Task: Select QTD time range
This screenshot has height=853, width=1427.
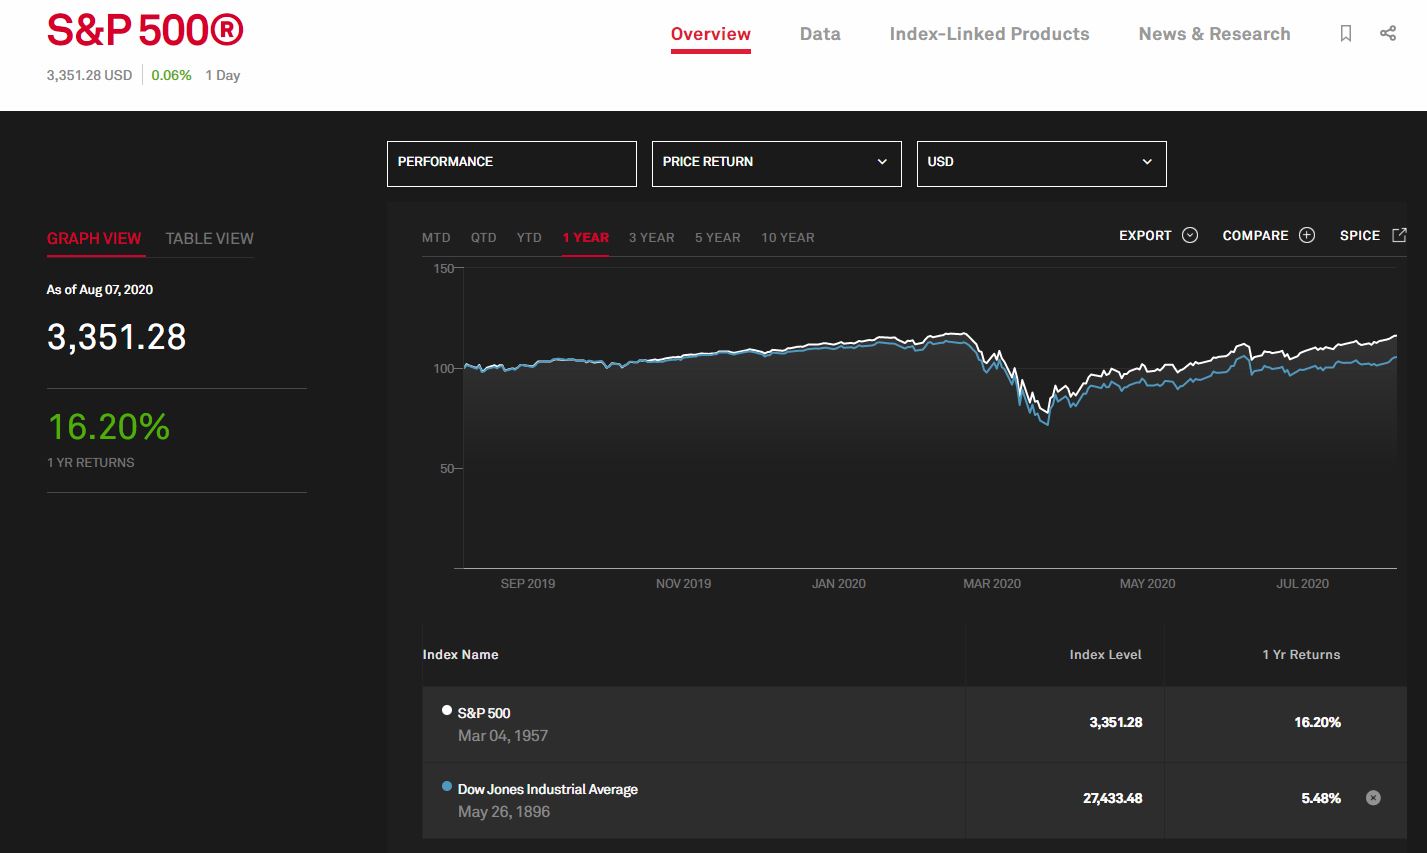Action: click(483, 237)
